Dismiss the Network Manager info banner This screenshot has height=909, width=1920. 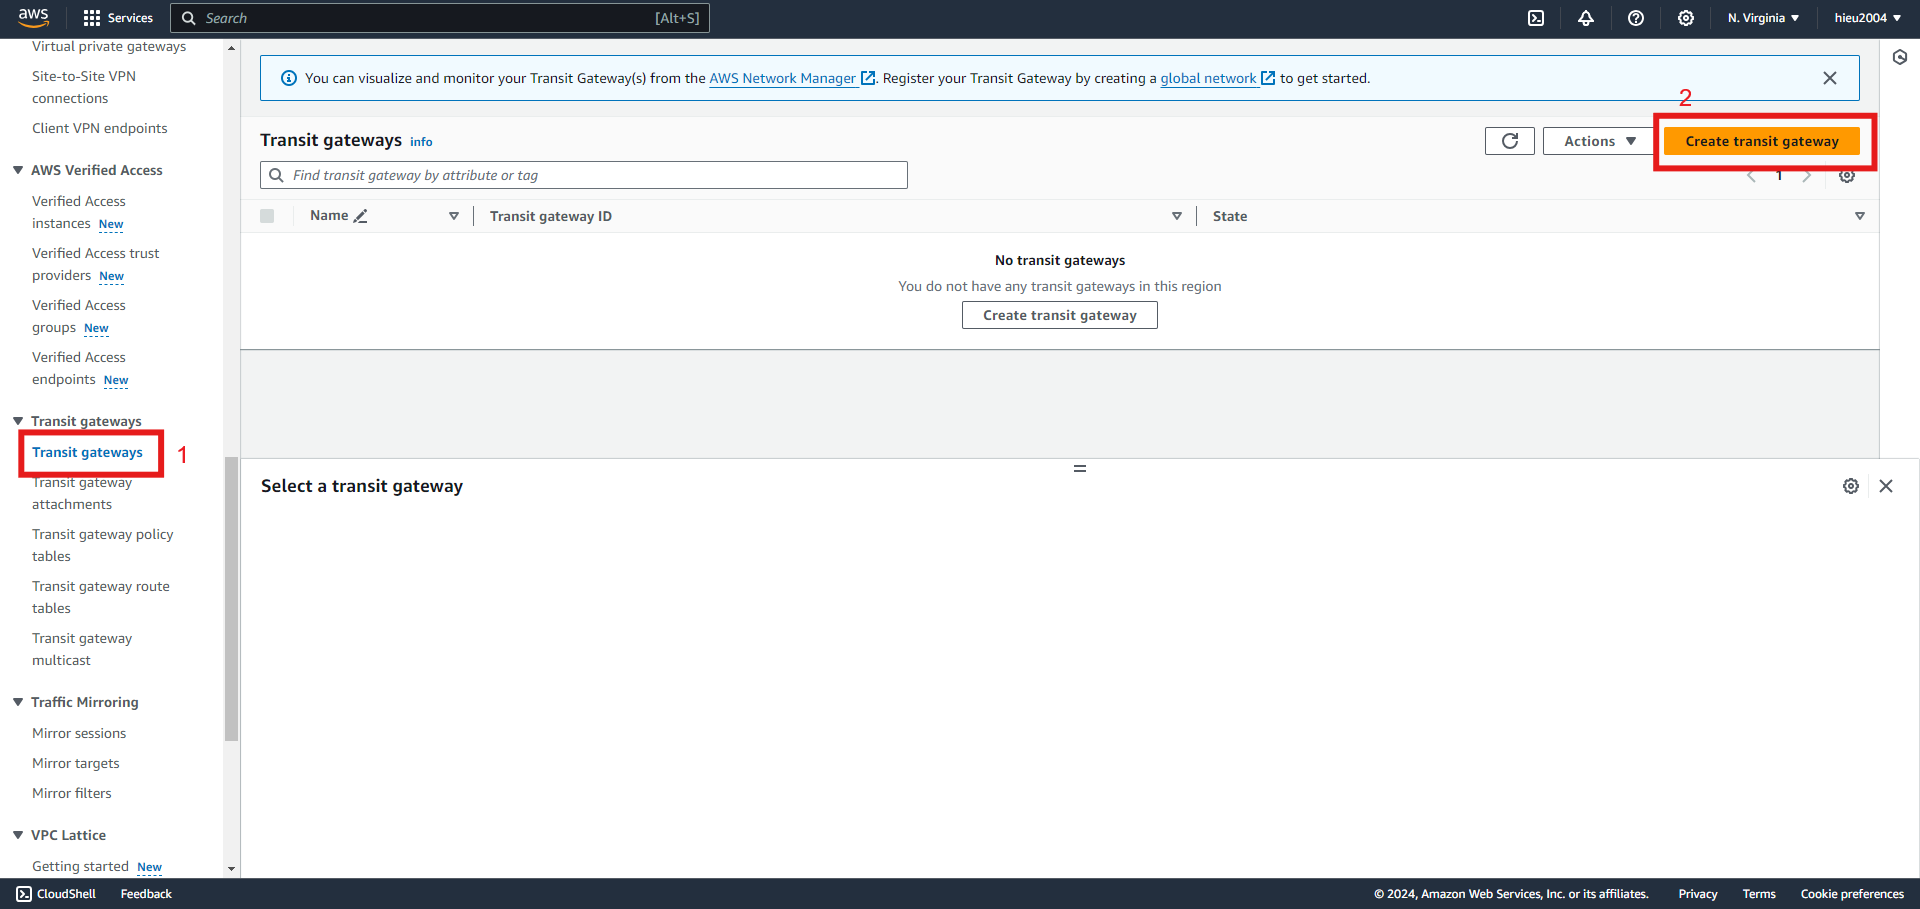[1830, 78]
